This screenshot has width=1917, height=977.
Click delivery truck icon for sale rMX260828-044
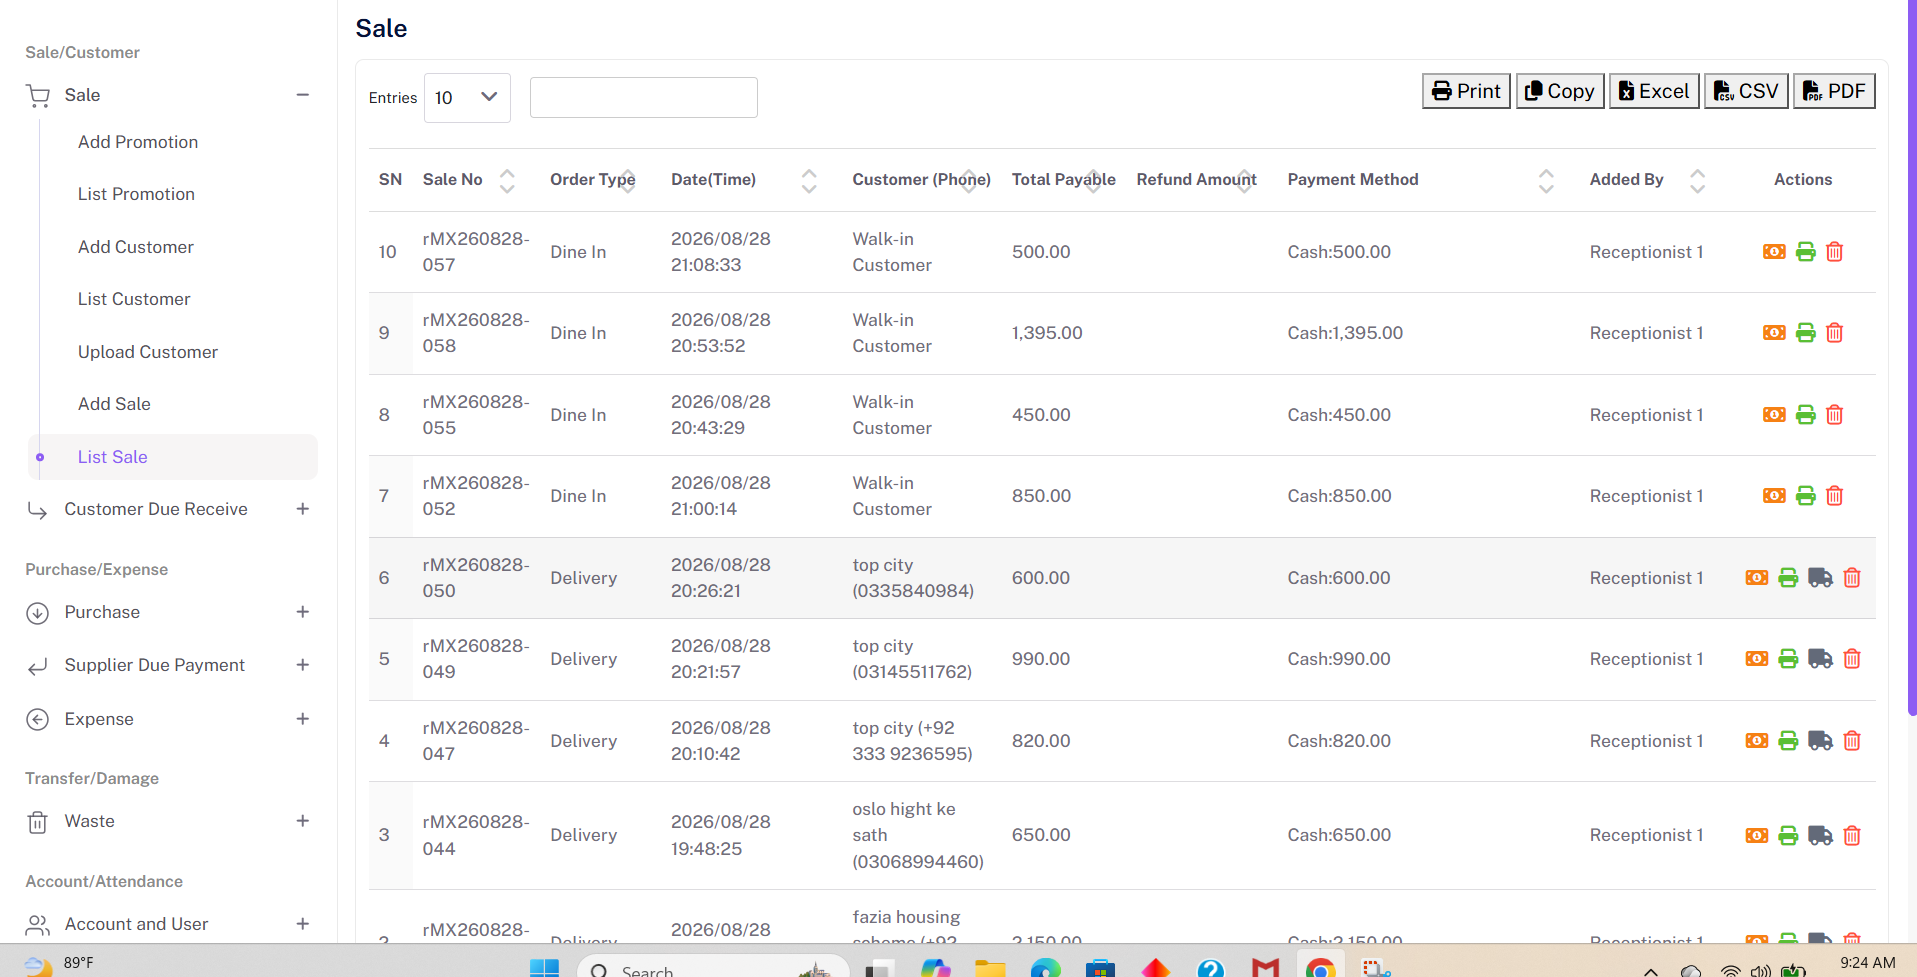[1820, 836]
